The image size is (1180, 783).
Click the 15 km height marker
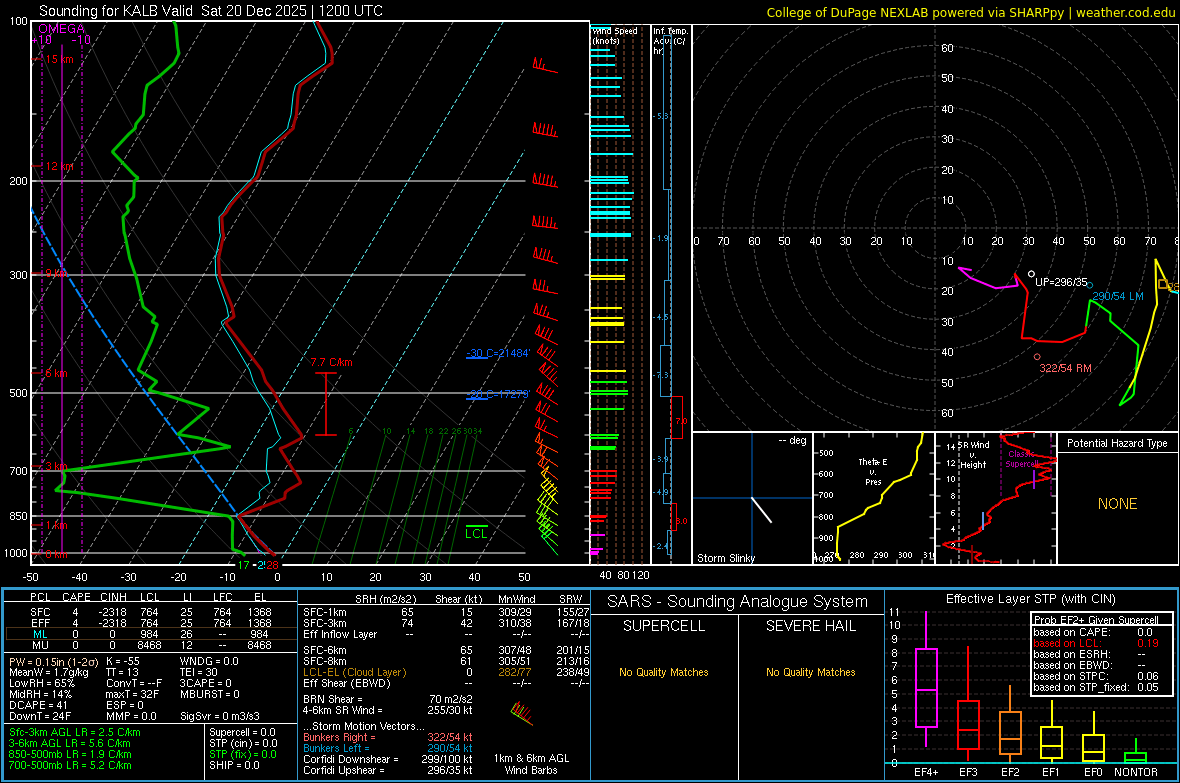tap(59, 59)
